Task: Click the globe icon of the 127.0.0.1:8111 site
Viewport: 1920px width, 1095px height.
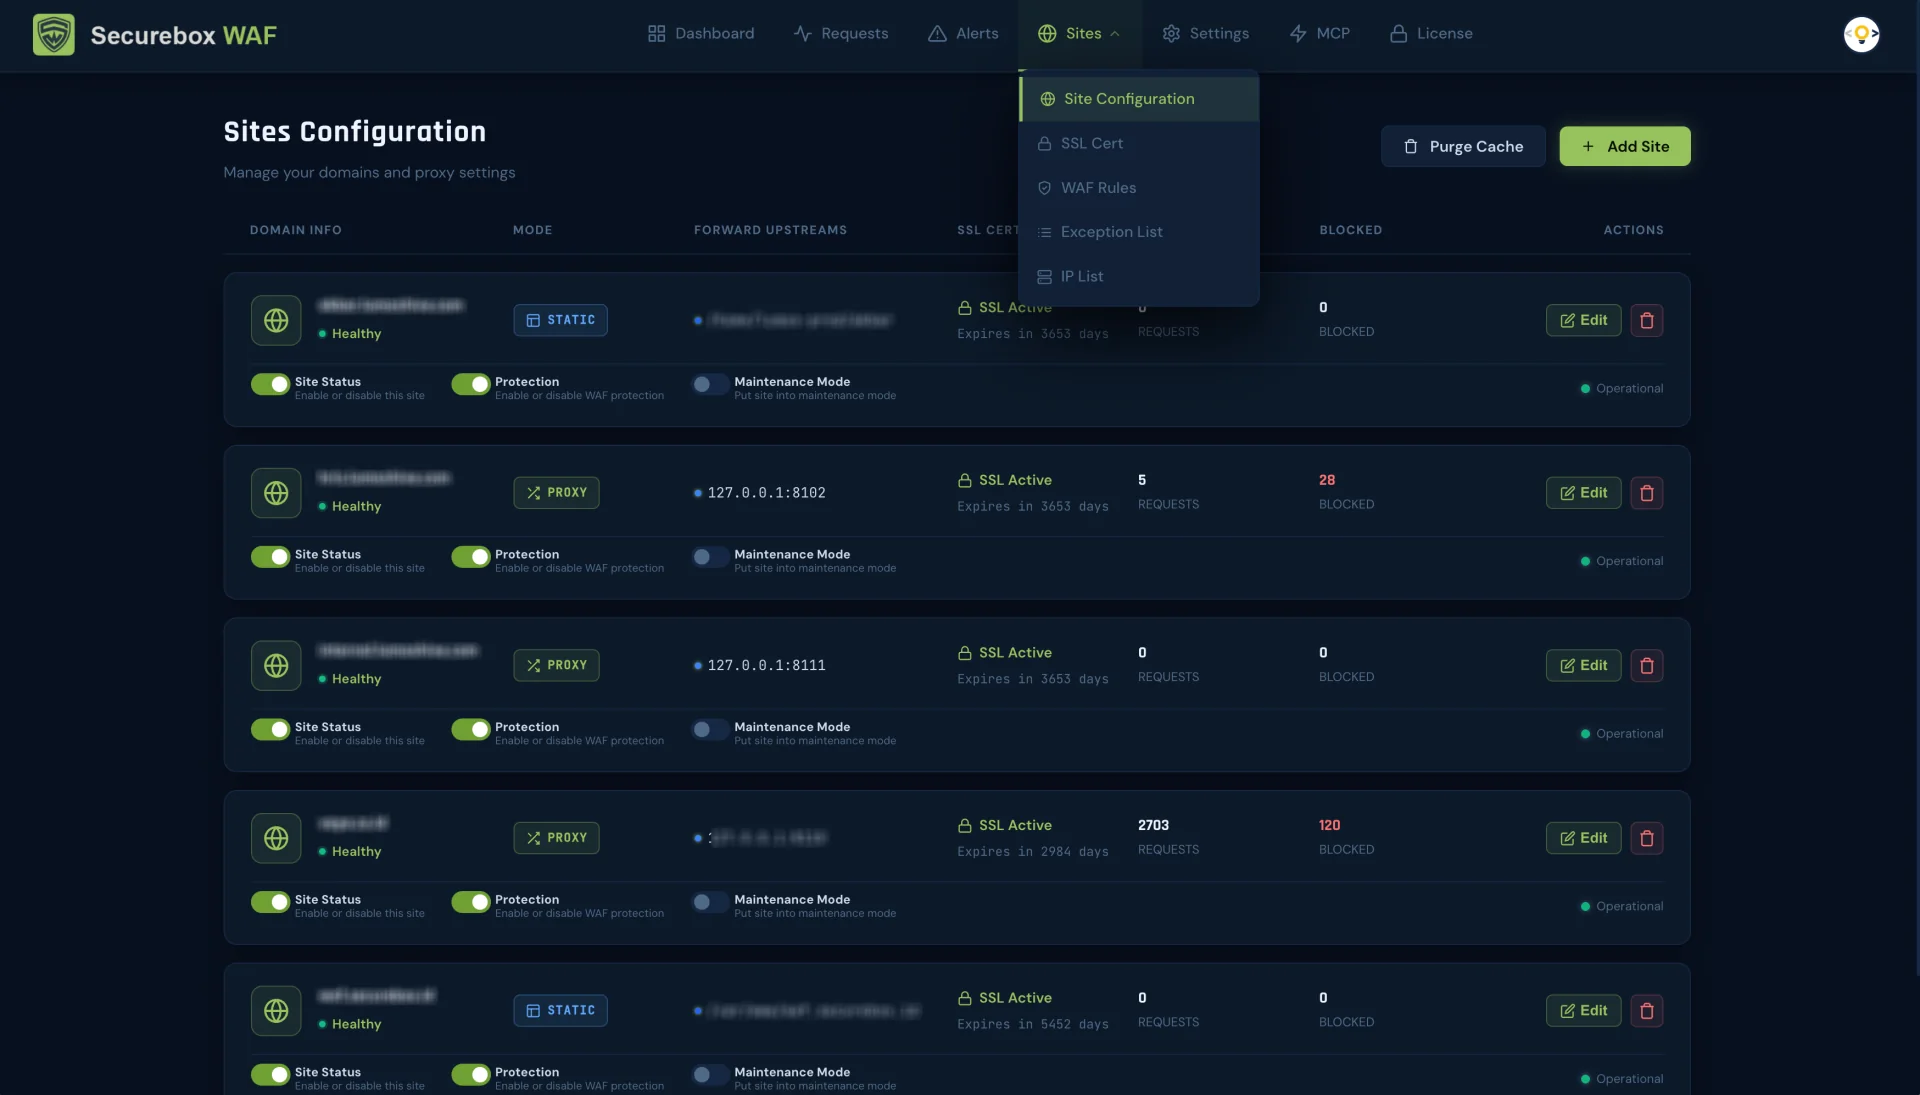Action: [276, 666]
